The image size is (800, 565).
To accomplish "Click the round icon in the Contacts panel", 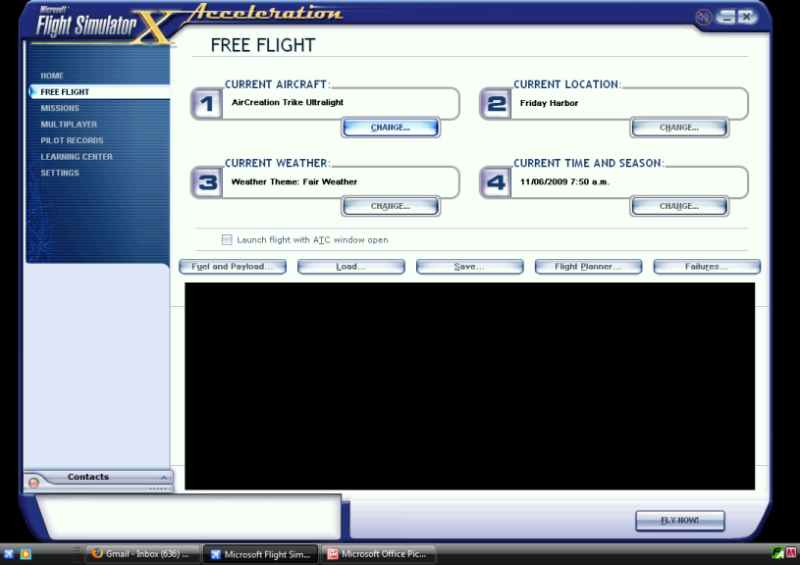I will point(34,482).
